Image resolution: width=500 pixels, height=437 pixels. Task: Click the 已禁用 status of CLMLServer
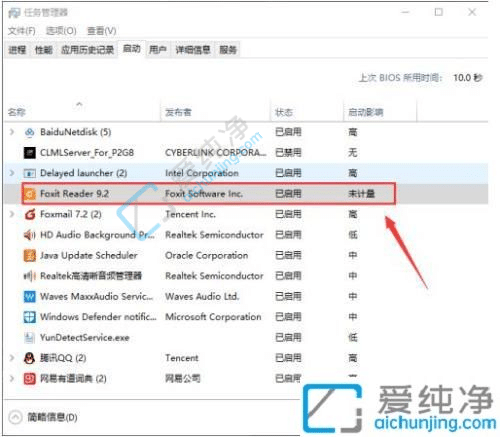pyautogui.click(x=288, y=153)
